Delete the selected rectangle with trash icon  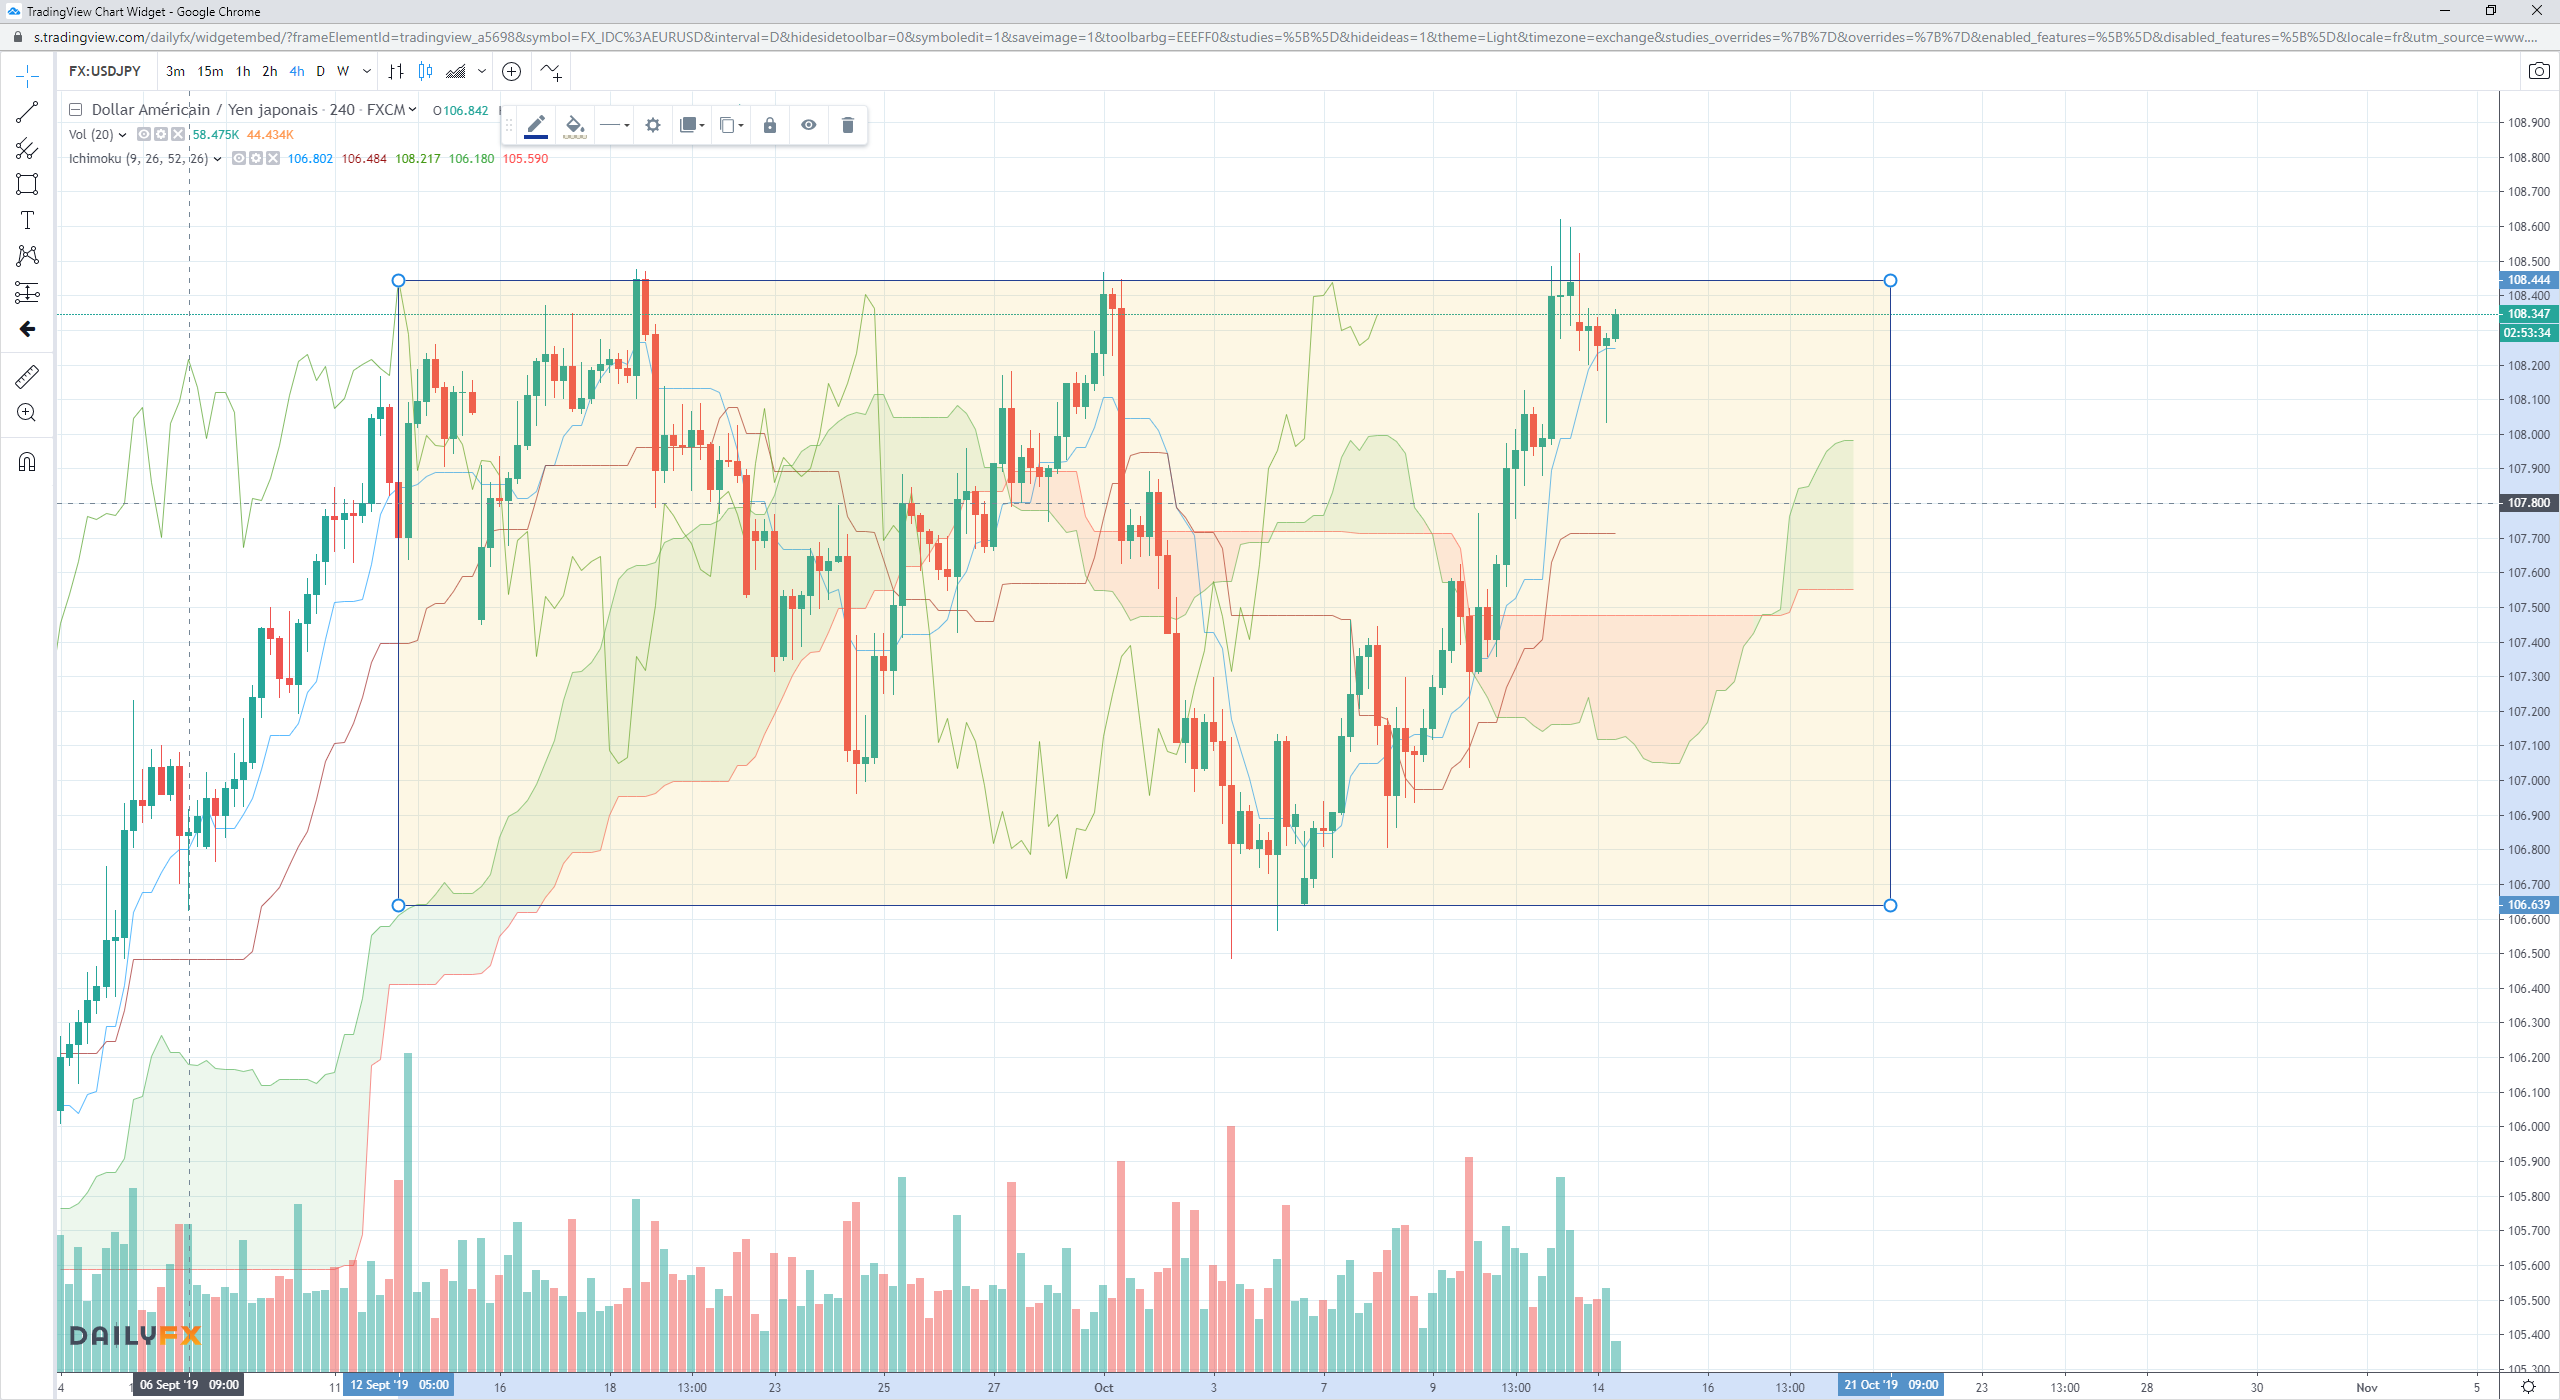click(847, 125)
